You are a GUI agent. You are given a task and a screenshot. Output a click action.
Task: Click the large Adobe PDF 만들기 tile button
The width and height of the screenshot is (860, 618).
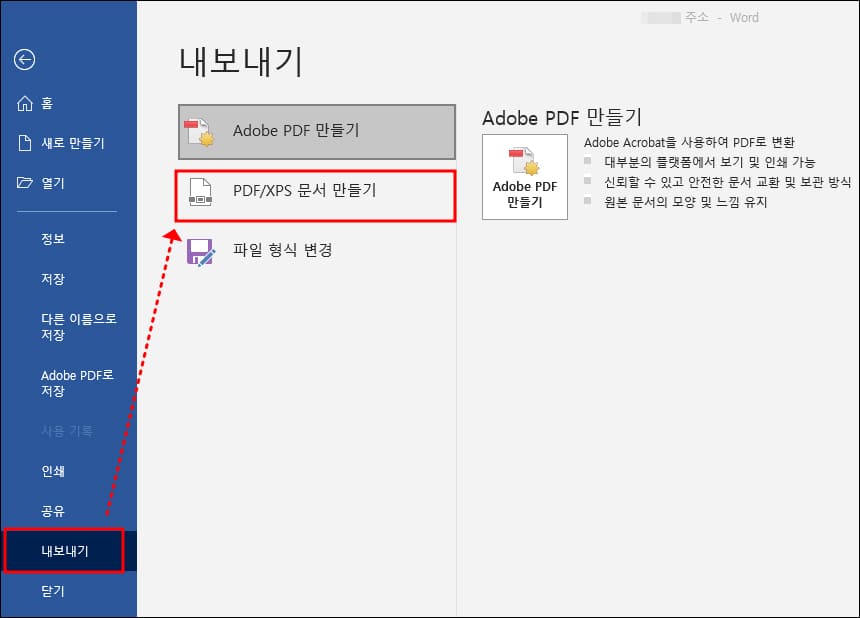[525, 177]
